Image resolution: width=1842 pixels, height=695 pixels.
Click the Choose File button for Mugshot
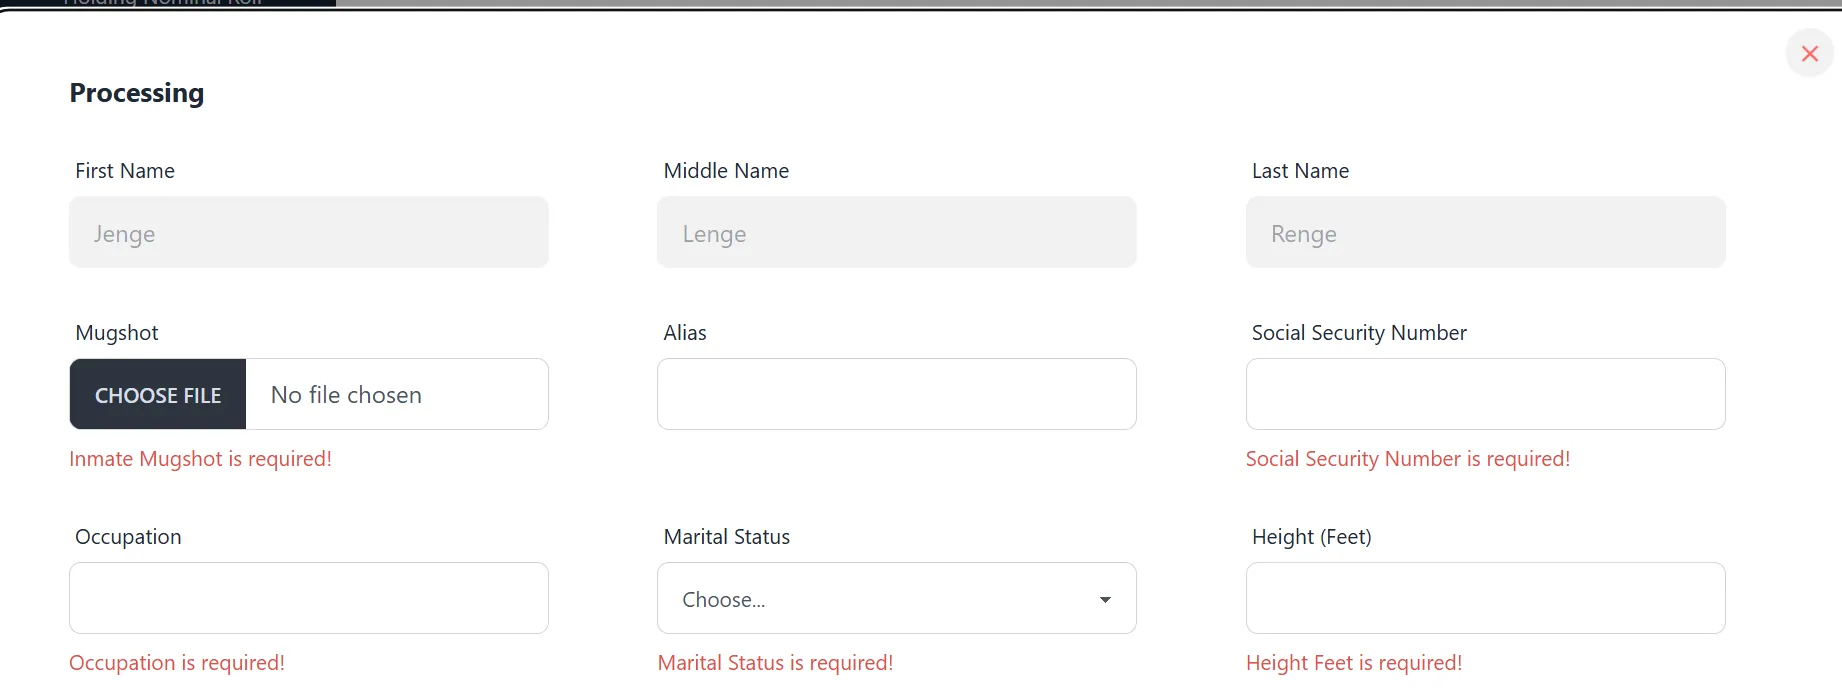(x=158, y=395)
